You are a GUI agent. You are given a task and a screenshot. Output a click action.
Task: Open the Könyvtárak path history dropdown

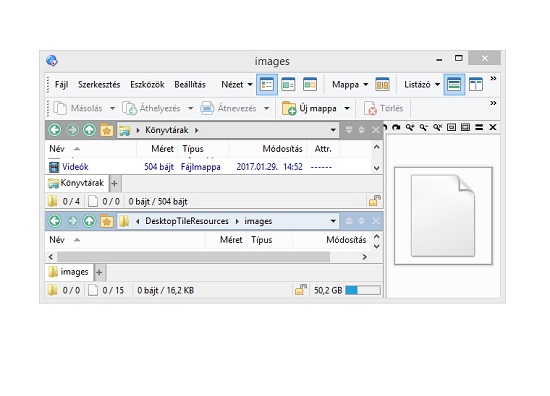tap(333, 130)
